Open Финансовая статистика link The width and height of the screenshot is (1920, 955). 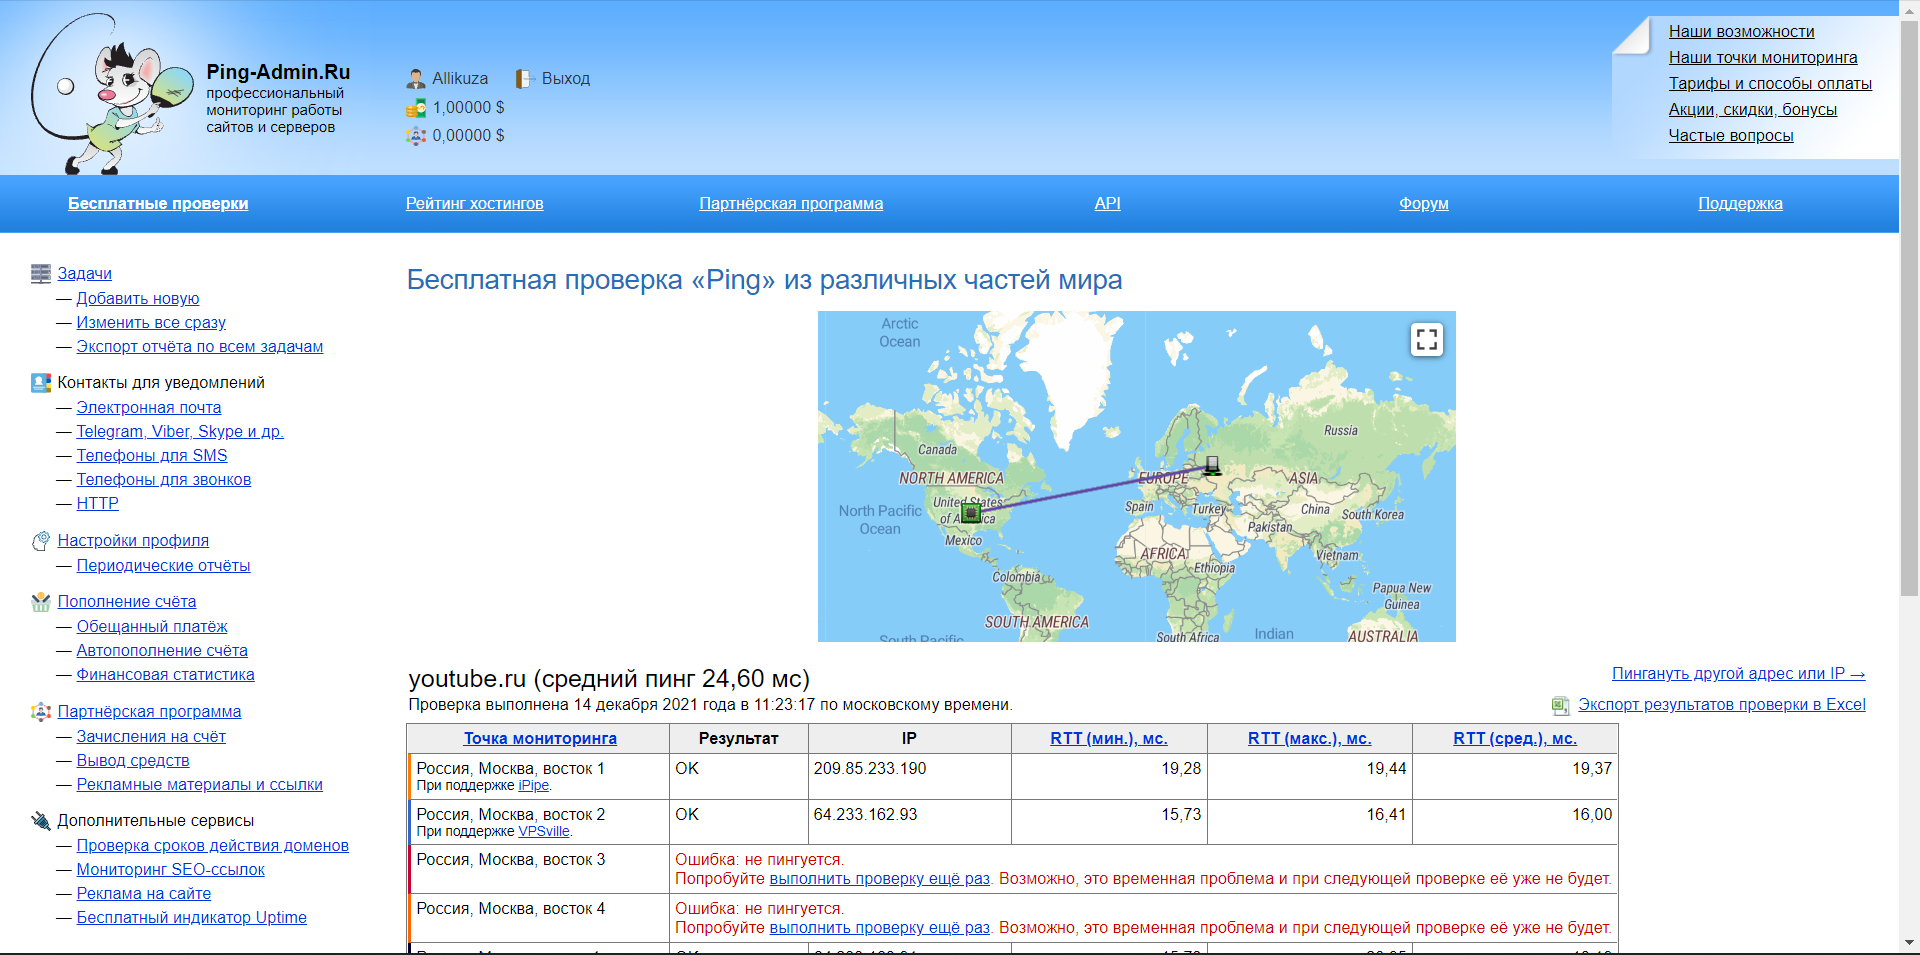(166, 675)
